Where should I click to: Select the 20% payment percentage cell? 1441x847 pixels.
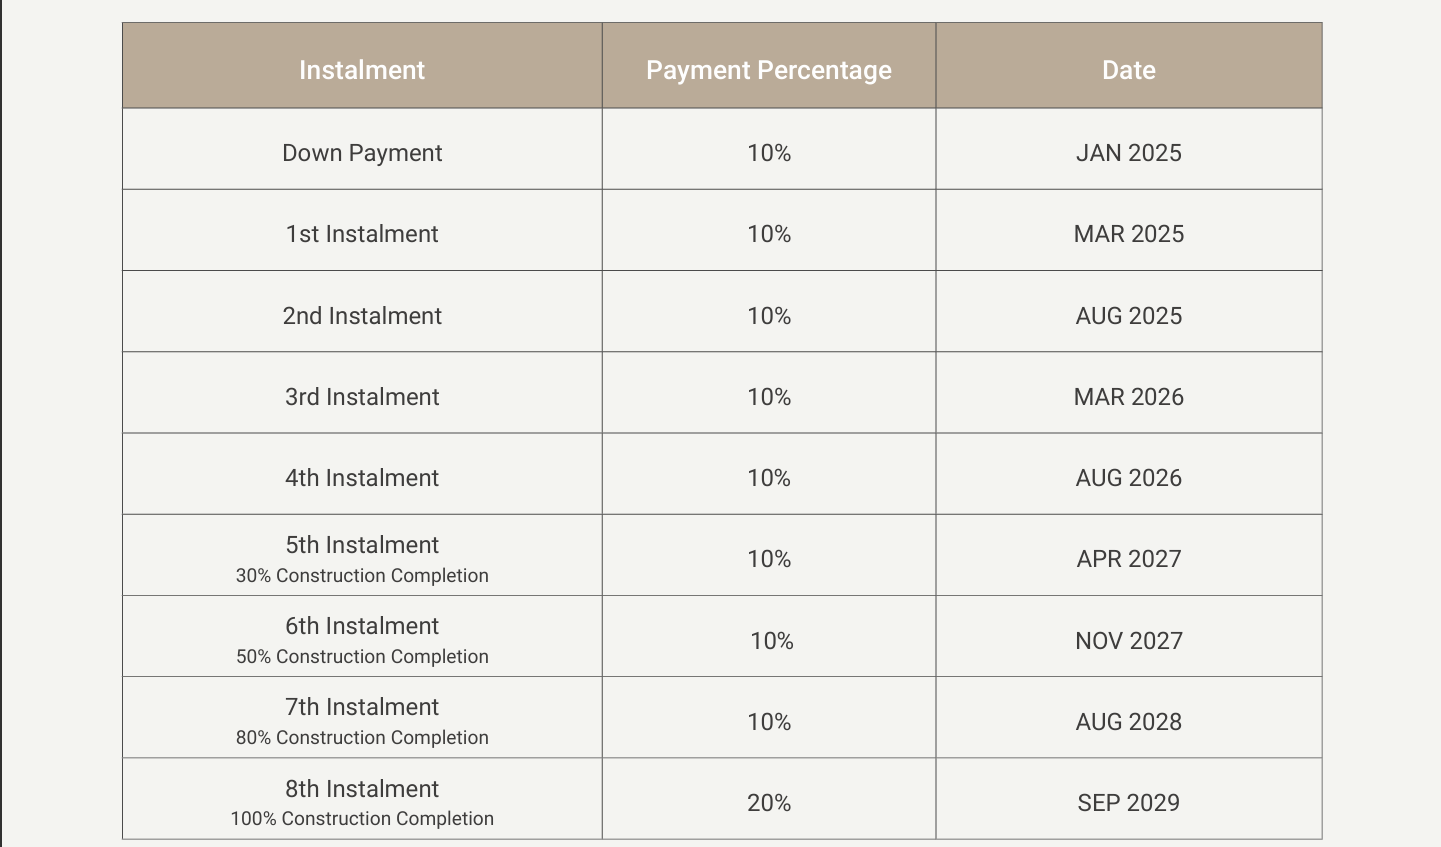point(768,803)
